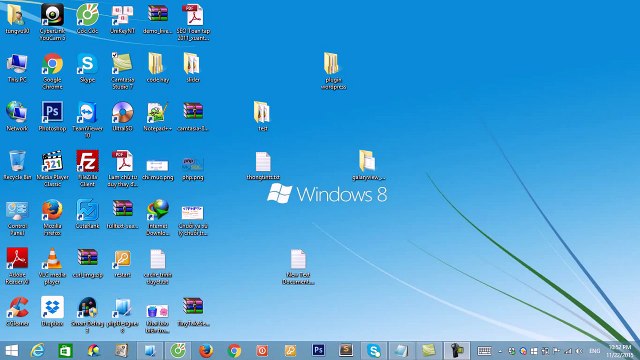
Task: Select the CCleaner desktop shortcut
Action: 17,311
